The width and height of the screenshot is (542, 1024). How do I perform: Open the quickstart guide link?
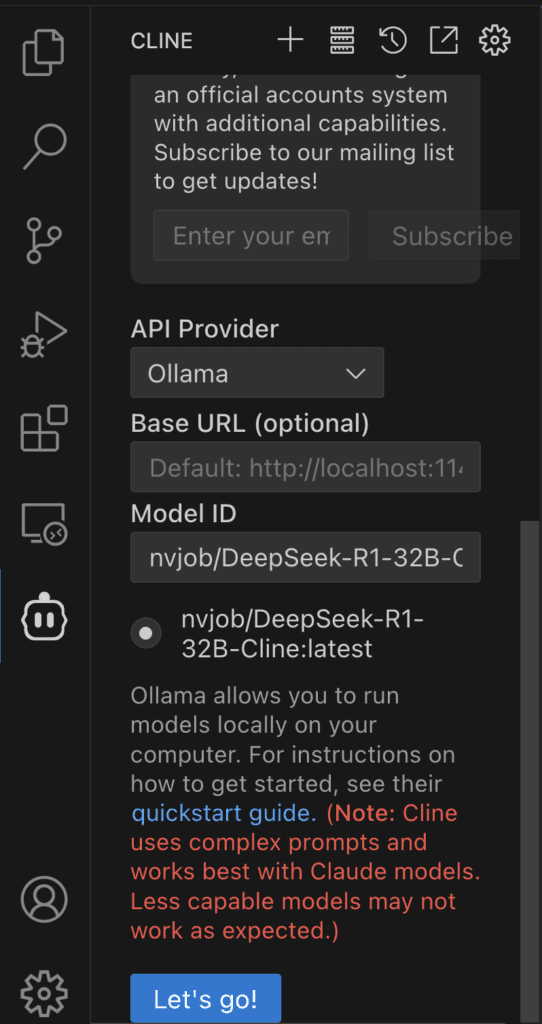(x=224, y=813)
